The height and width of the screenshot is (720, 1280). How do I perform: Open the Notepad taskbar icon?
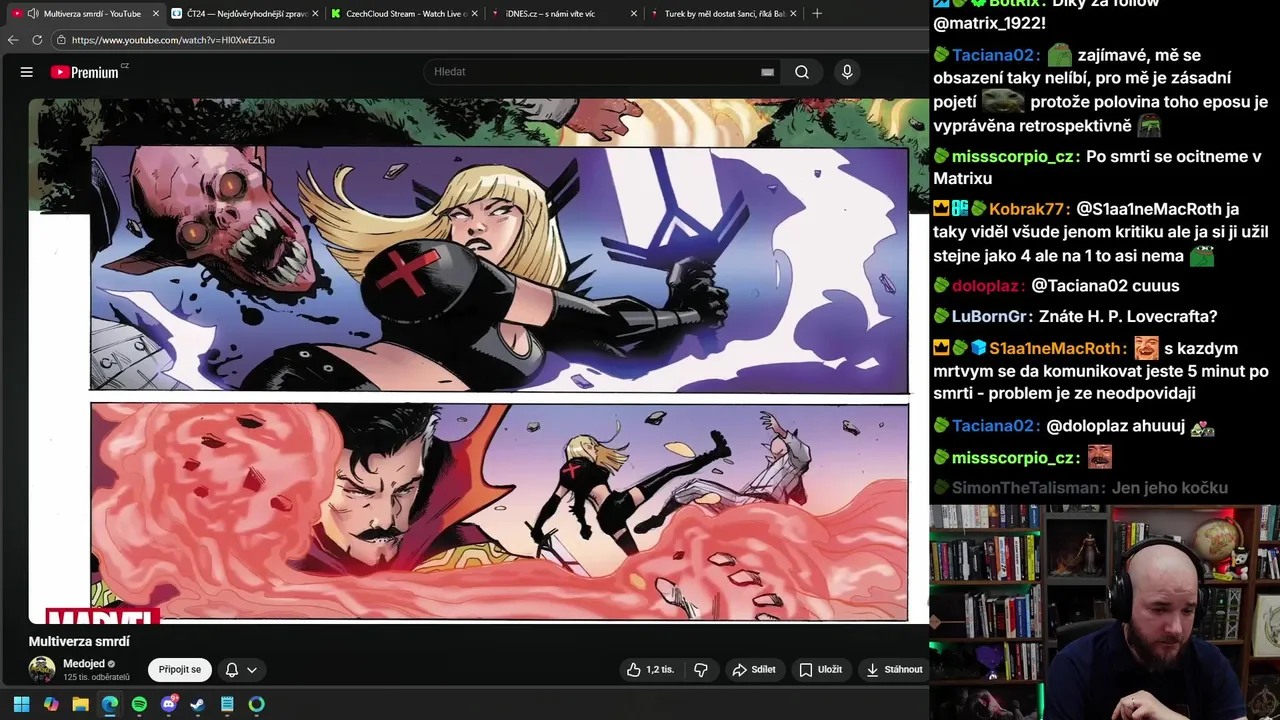[227, 704]
